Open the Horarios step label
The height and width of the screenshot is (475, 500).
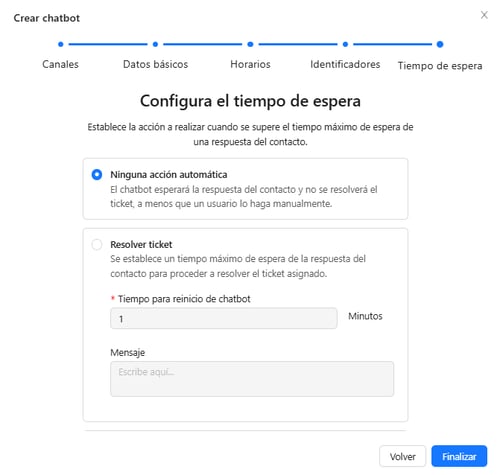click(x=250, y=64)
